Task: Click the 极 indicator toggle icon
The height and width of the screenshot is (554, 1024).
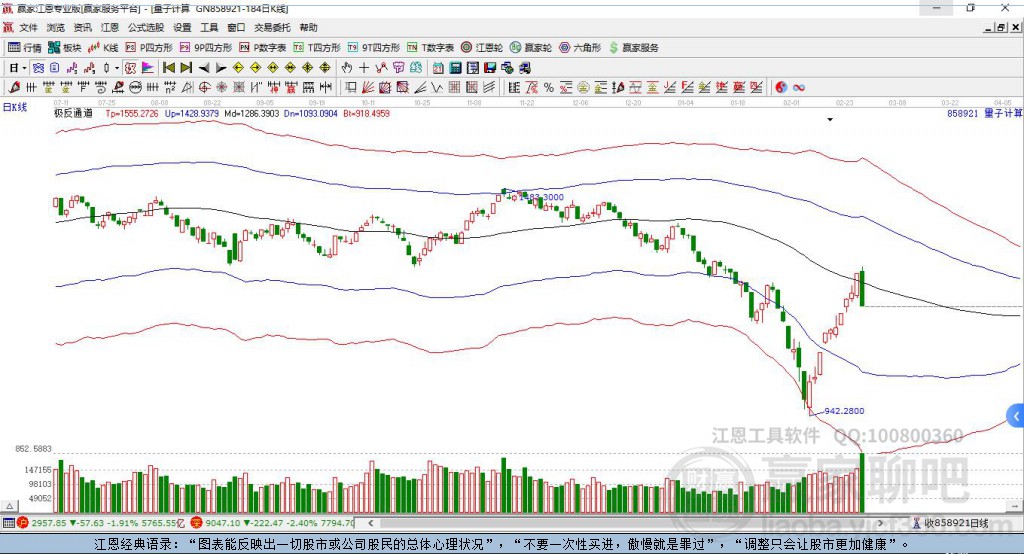Action: [131, 67]
